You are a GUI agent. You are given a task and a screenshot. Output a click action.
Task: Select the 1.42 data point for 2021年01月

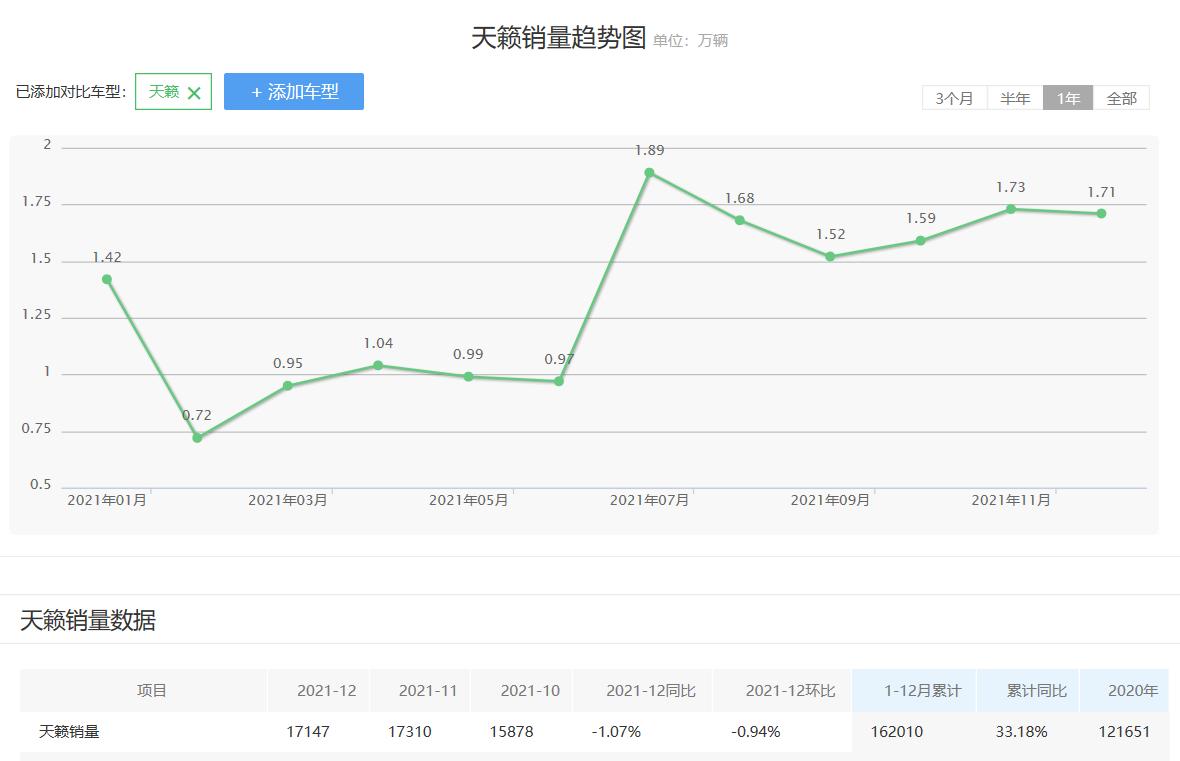(x=105, y=280)
